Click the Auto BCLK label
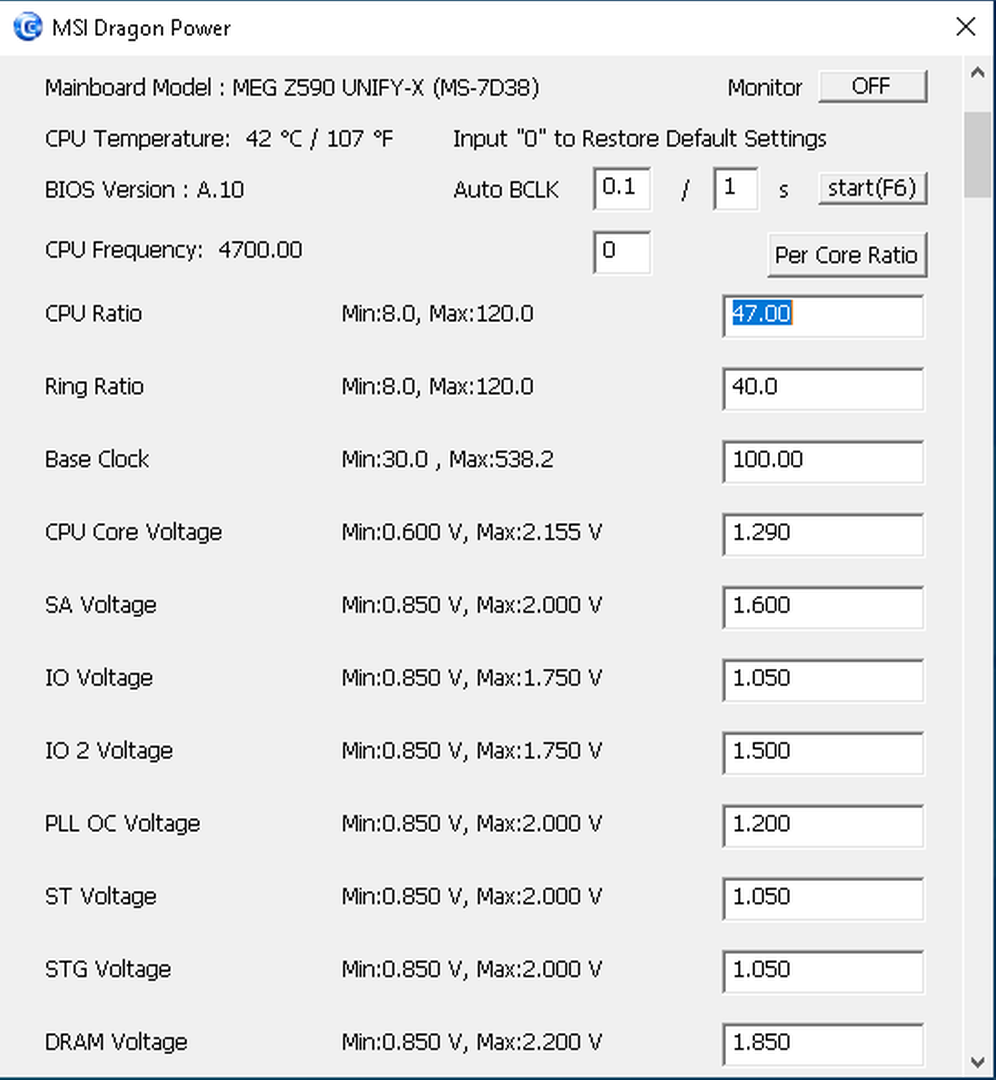Image resolution: width=996 pixels, height=1080 pixels. (x=506, y=189)
